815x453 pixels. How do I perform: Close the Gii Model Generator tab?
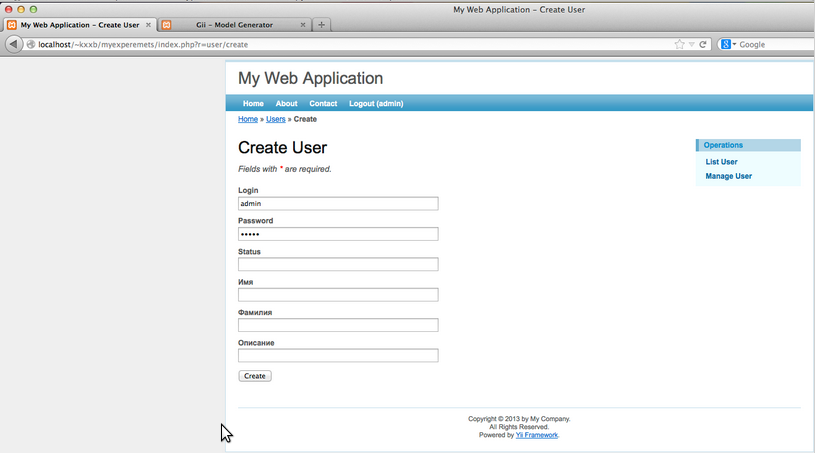[303, 24]
